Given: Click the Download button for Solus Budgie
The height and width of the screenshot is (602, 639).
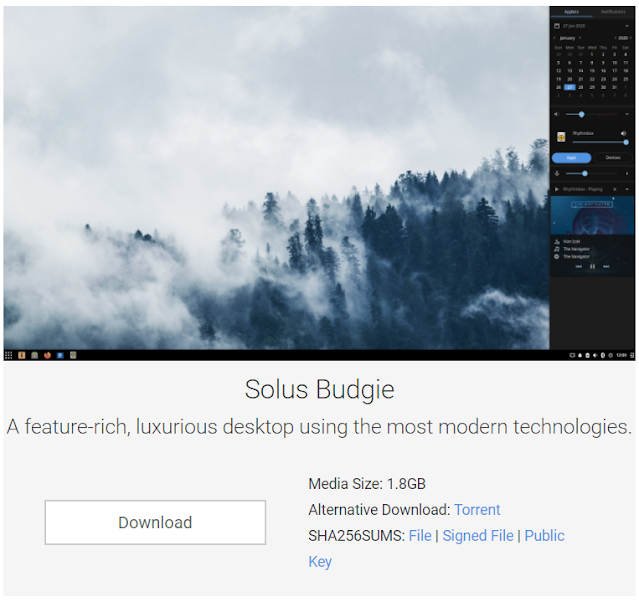Looking at the screenshot, I should click(155, 523).
